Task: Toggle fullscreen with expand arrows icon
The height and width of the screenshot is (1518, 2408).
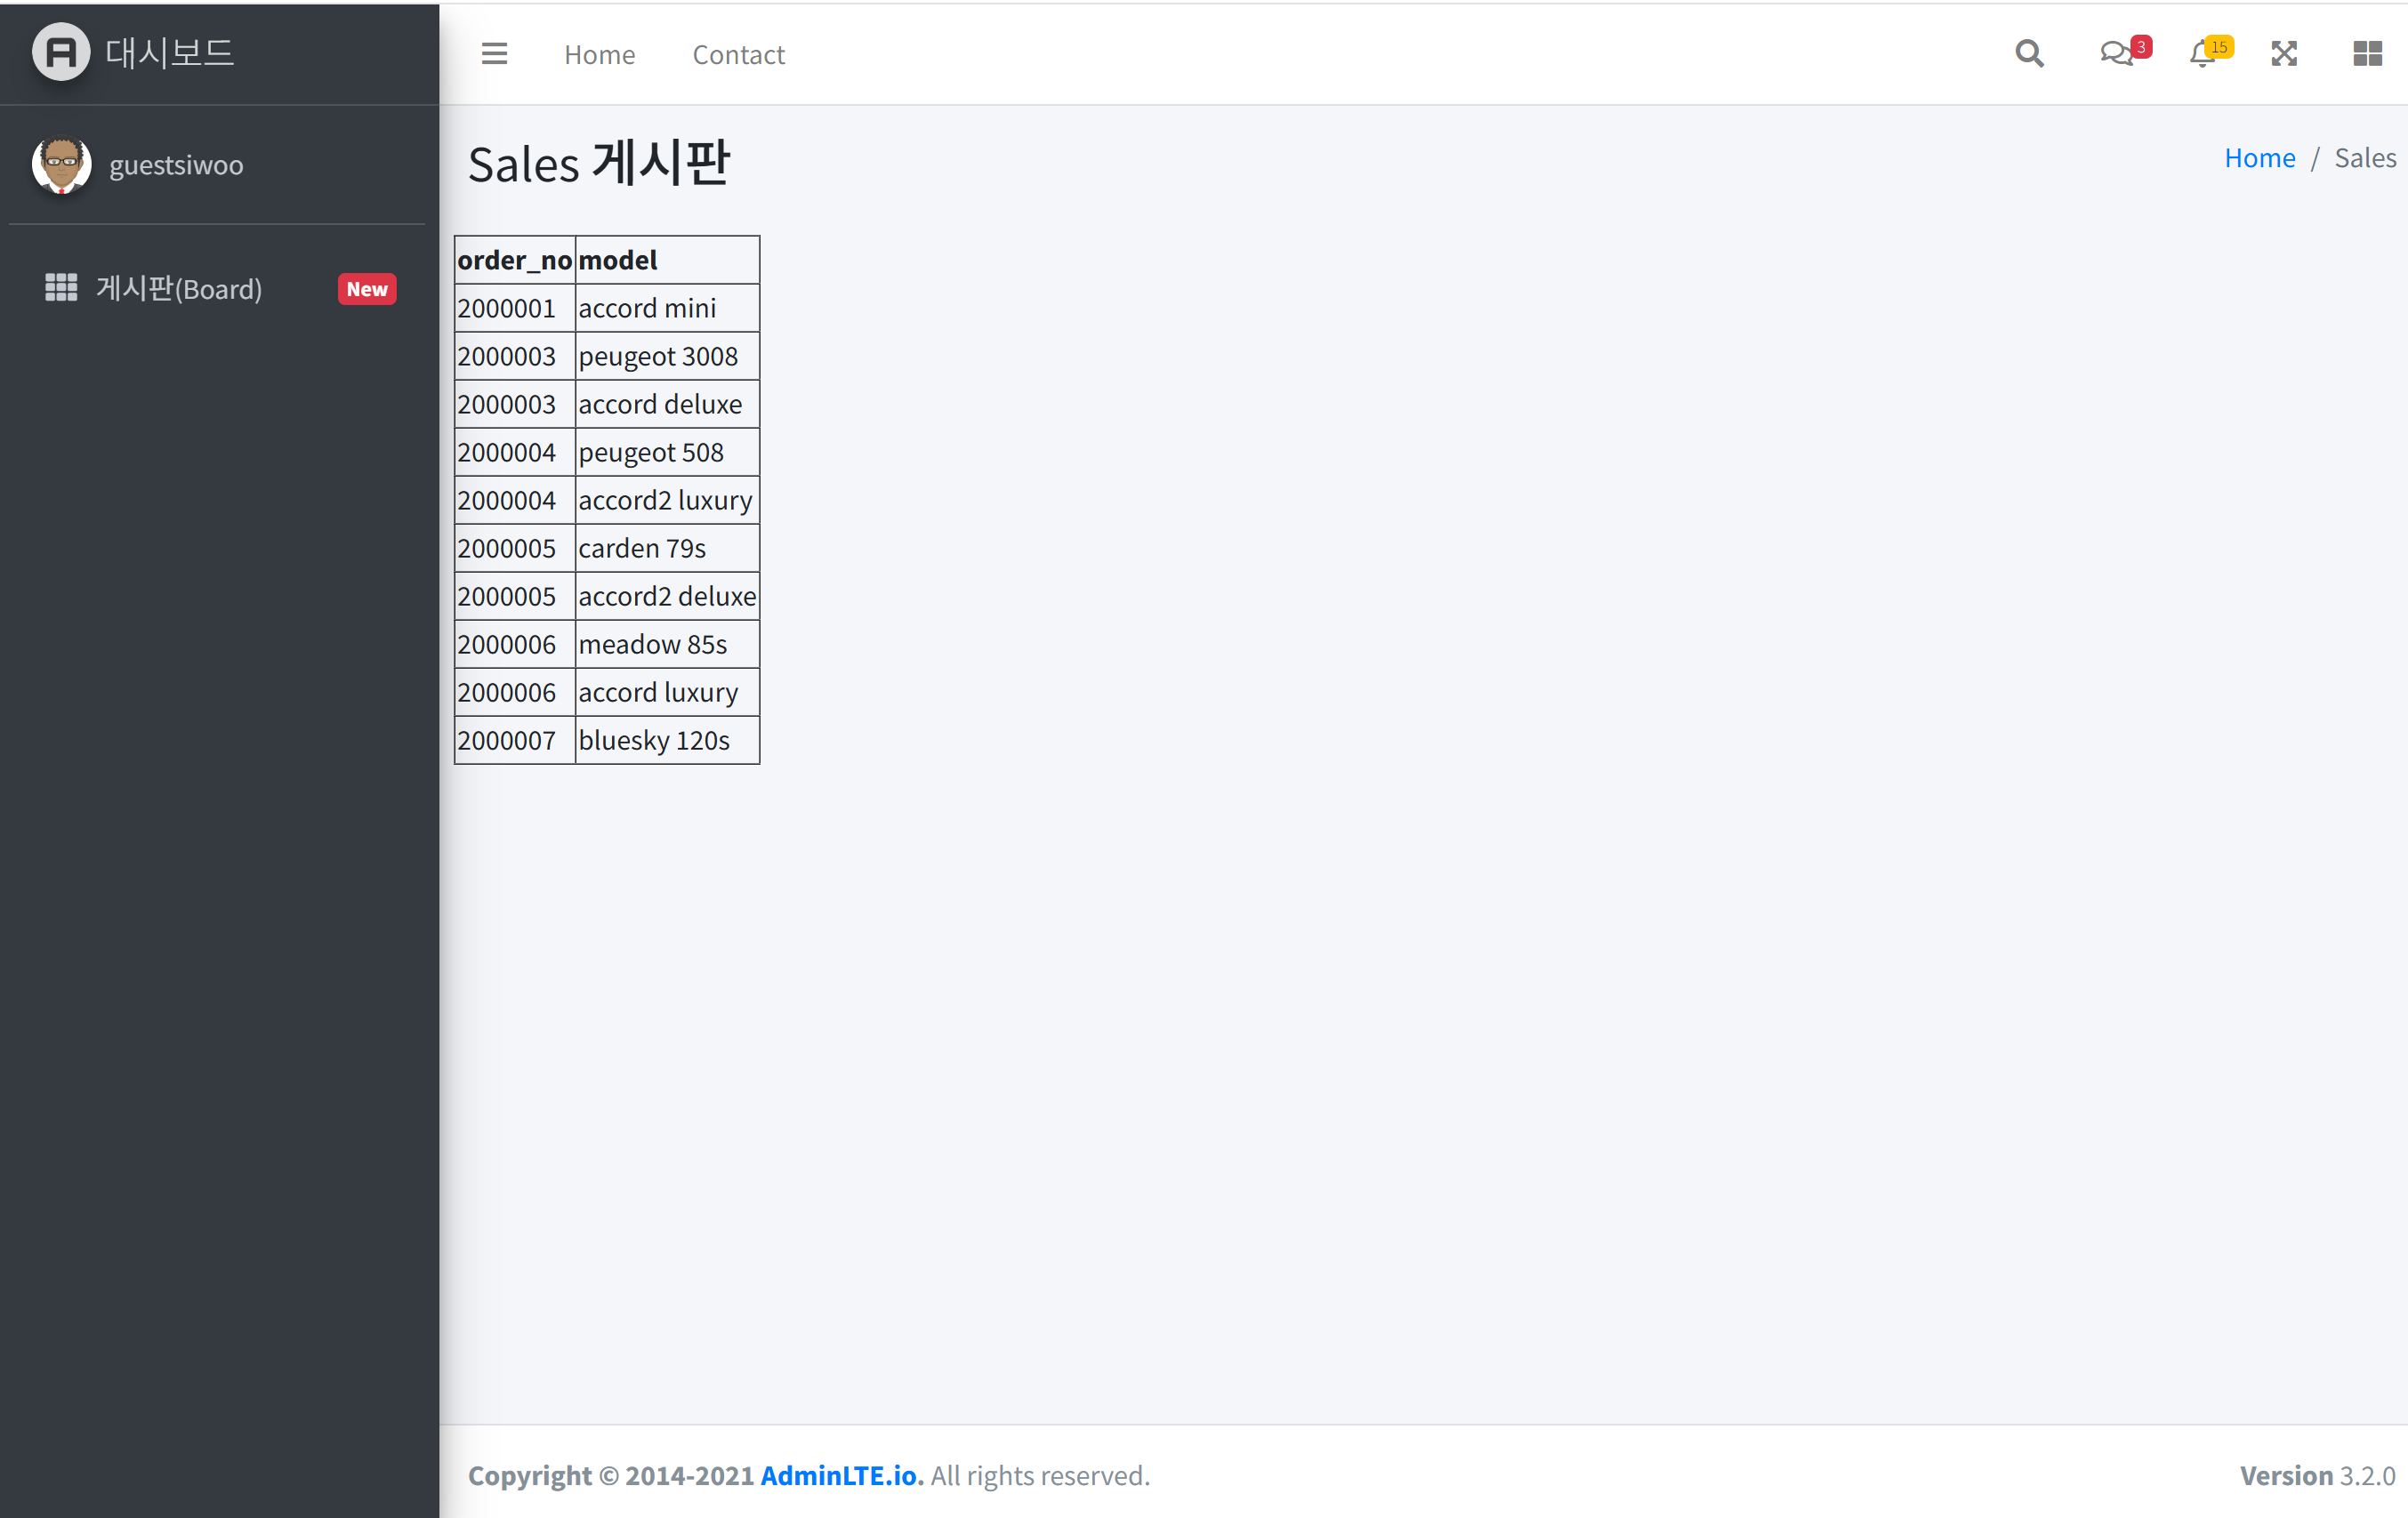Action: 2284,54
